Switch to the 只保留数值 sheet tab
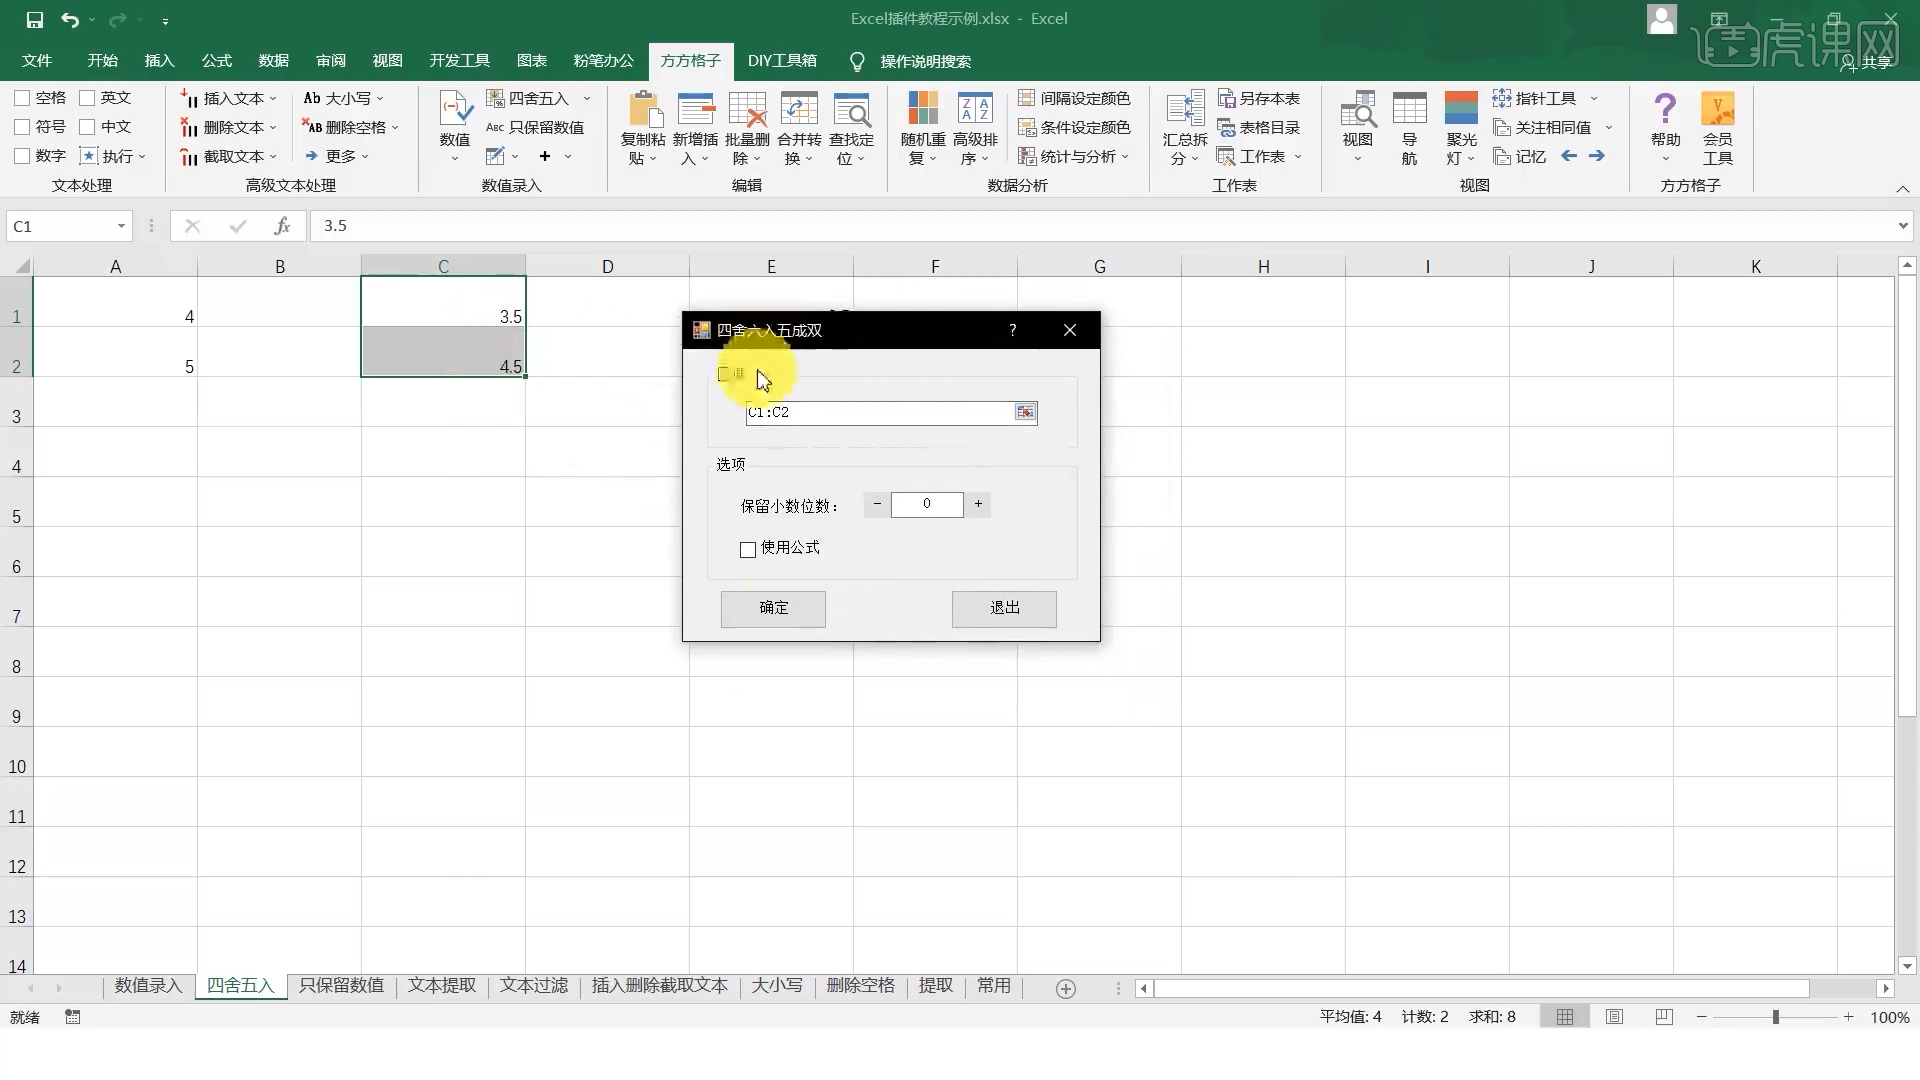 (341, 986)
